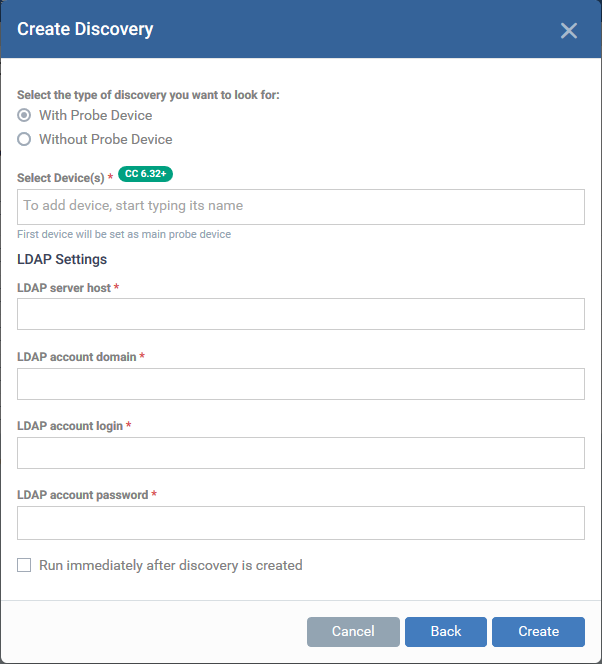Click the LDAP account password label

83,495
